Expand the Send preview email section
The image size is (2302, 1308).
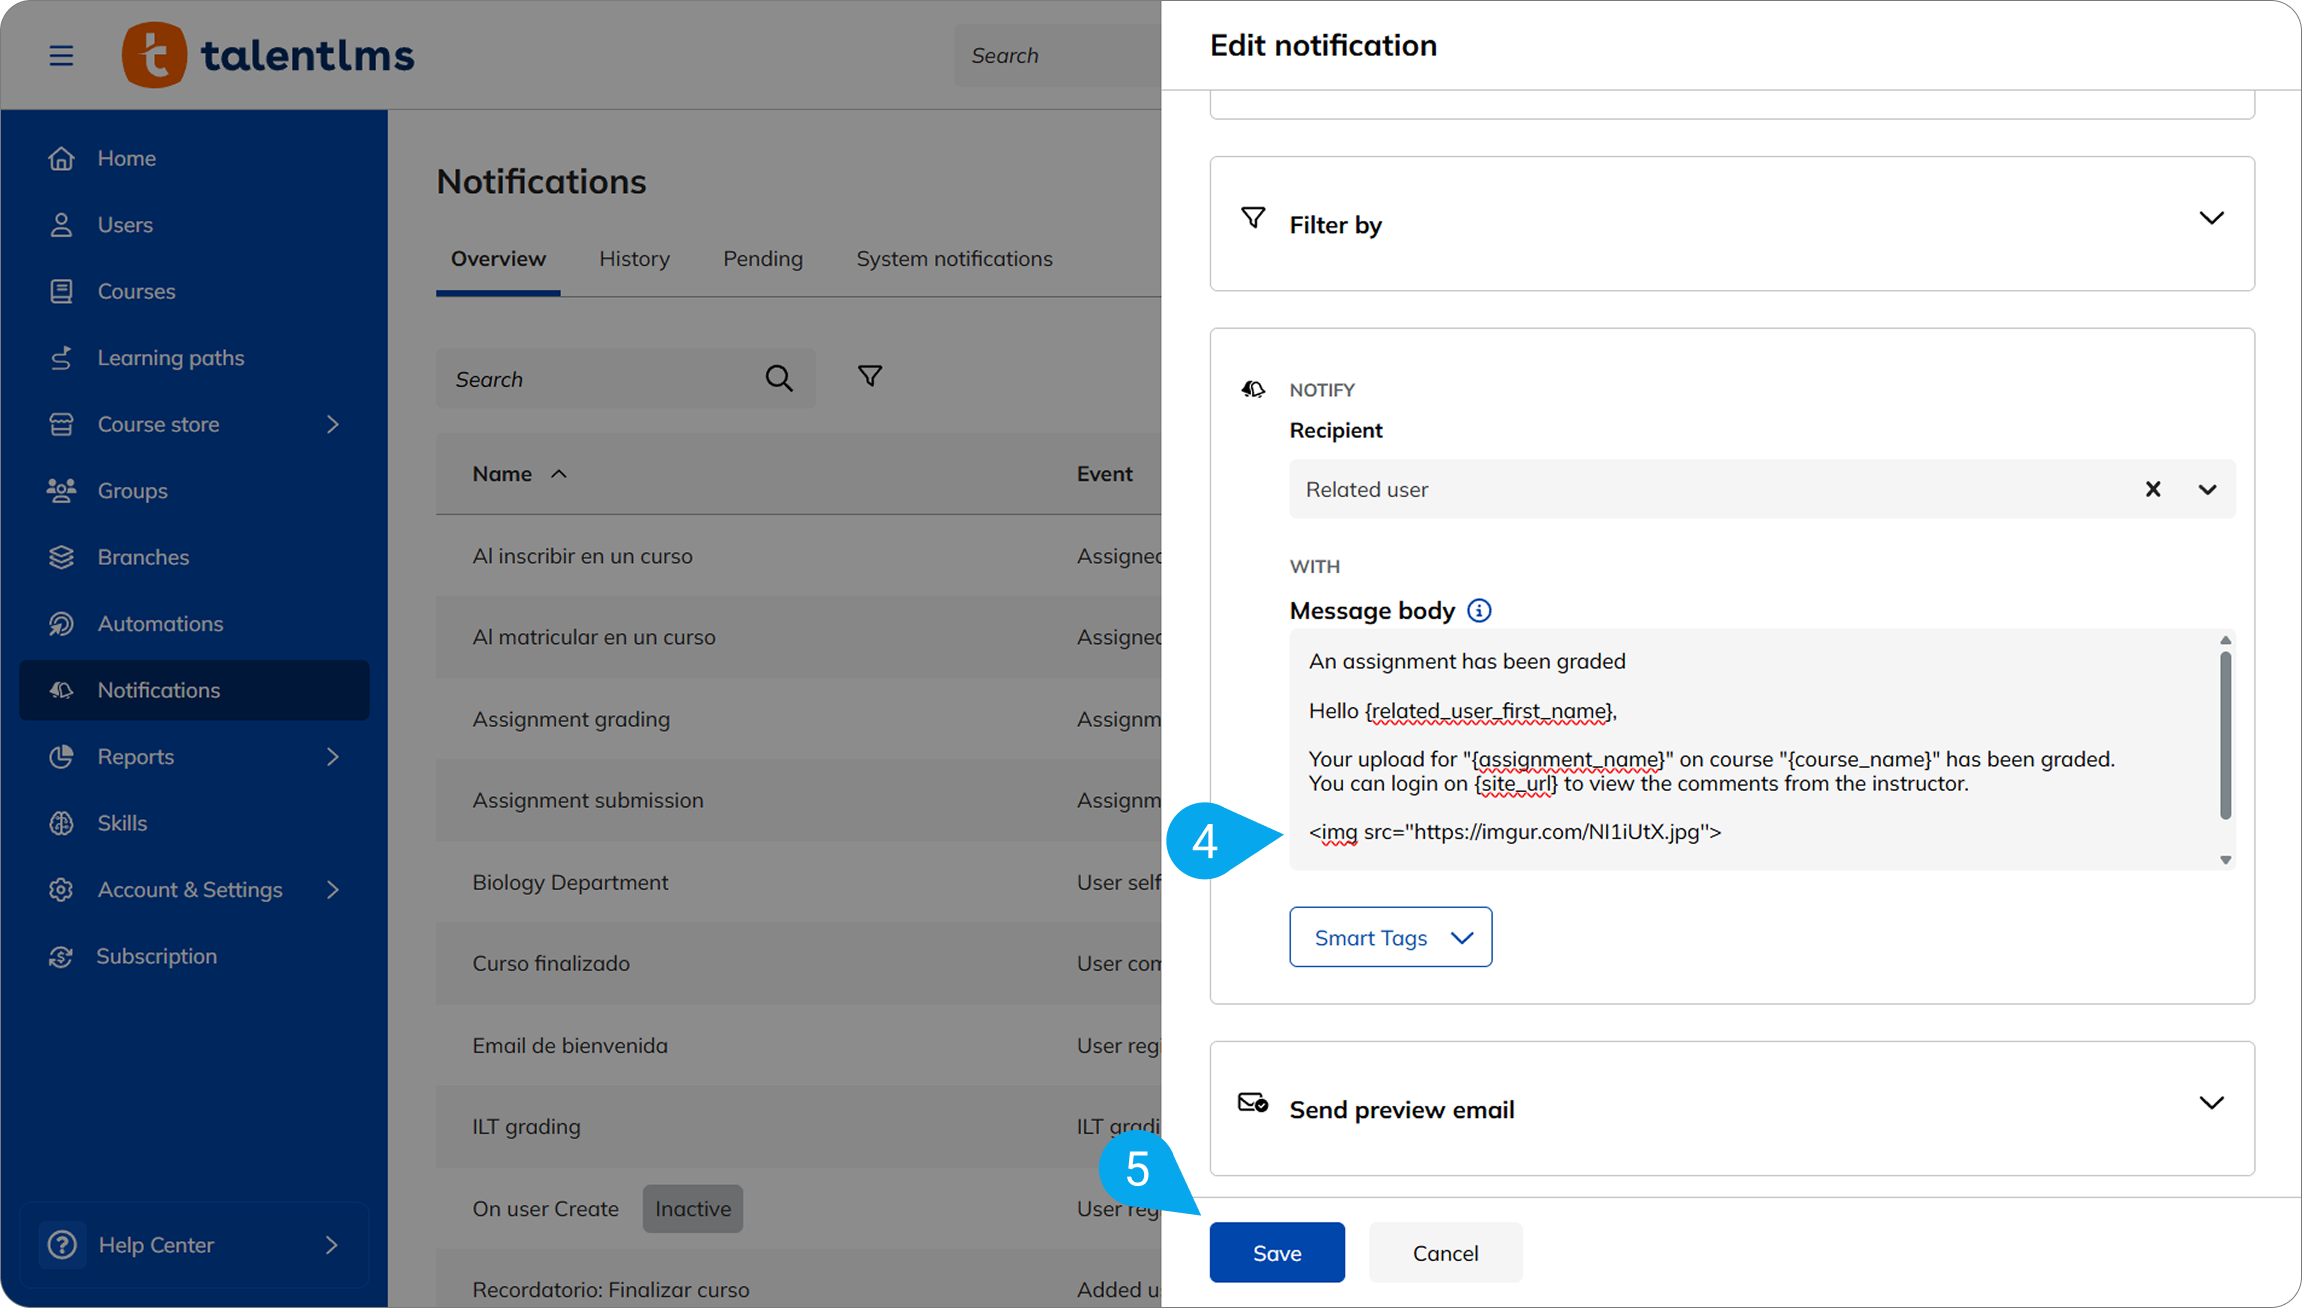(x=2211, y=1103)
